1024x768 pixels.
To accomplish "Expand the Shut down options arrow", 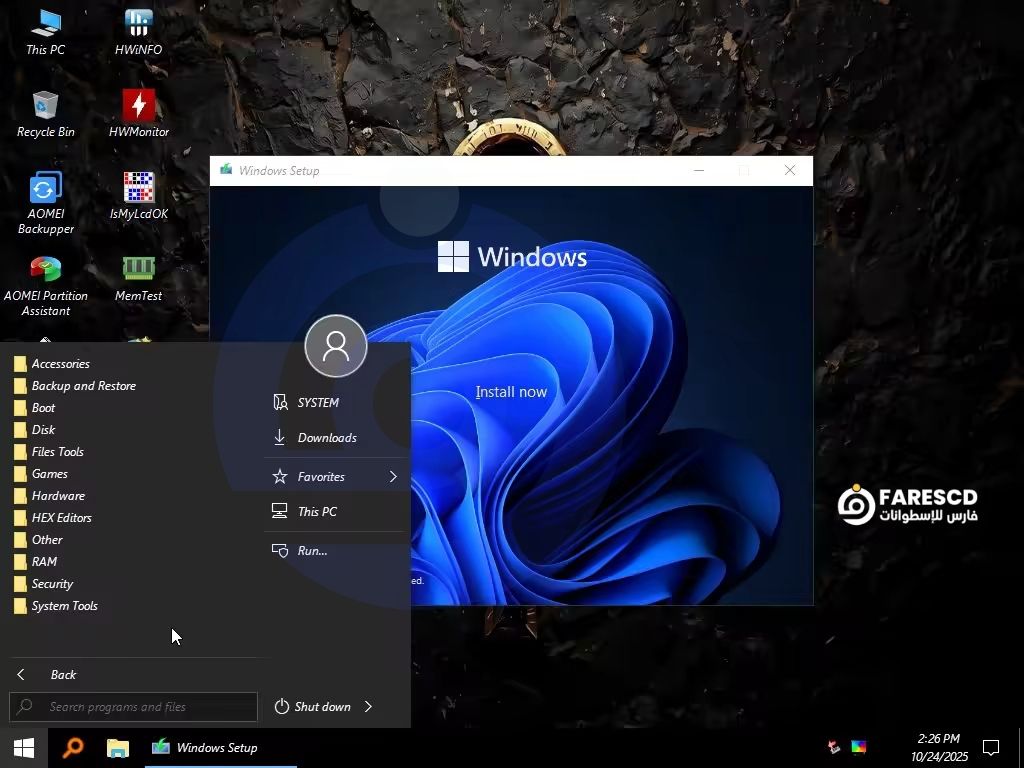I will tap(368, 707).
